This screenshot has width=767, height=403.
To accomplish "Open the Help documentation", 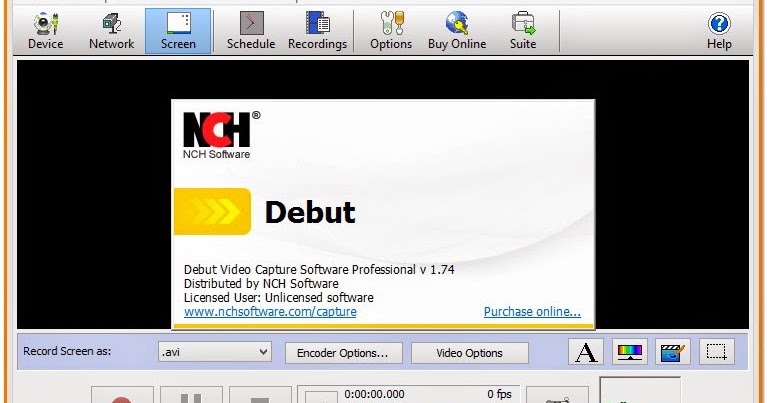I will point(719,31).
